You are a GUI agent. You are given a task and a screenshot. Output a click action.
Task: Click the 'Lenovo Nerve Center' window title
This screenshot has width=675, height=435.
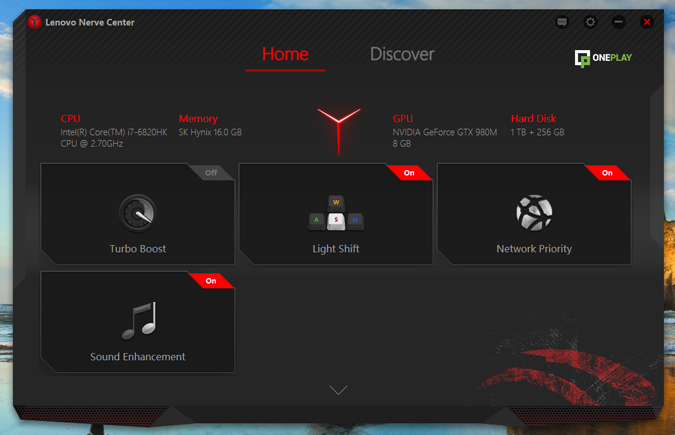pos(90,22)
